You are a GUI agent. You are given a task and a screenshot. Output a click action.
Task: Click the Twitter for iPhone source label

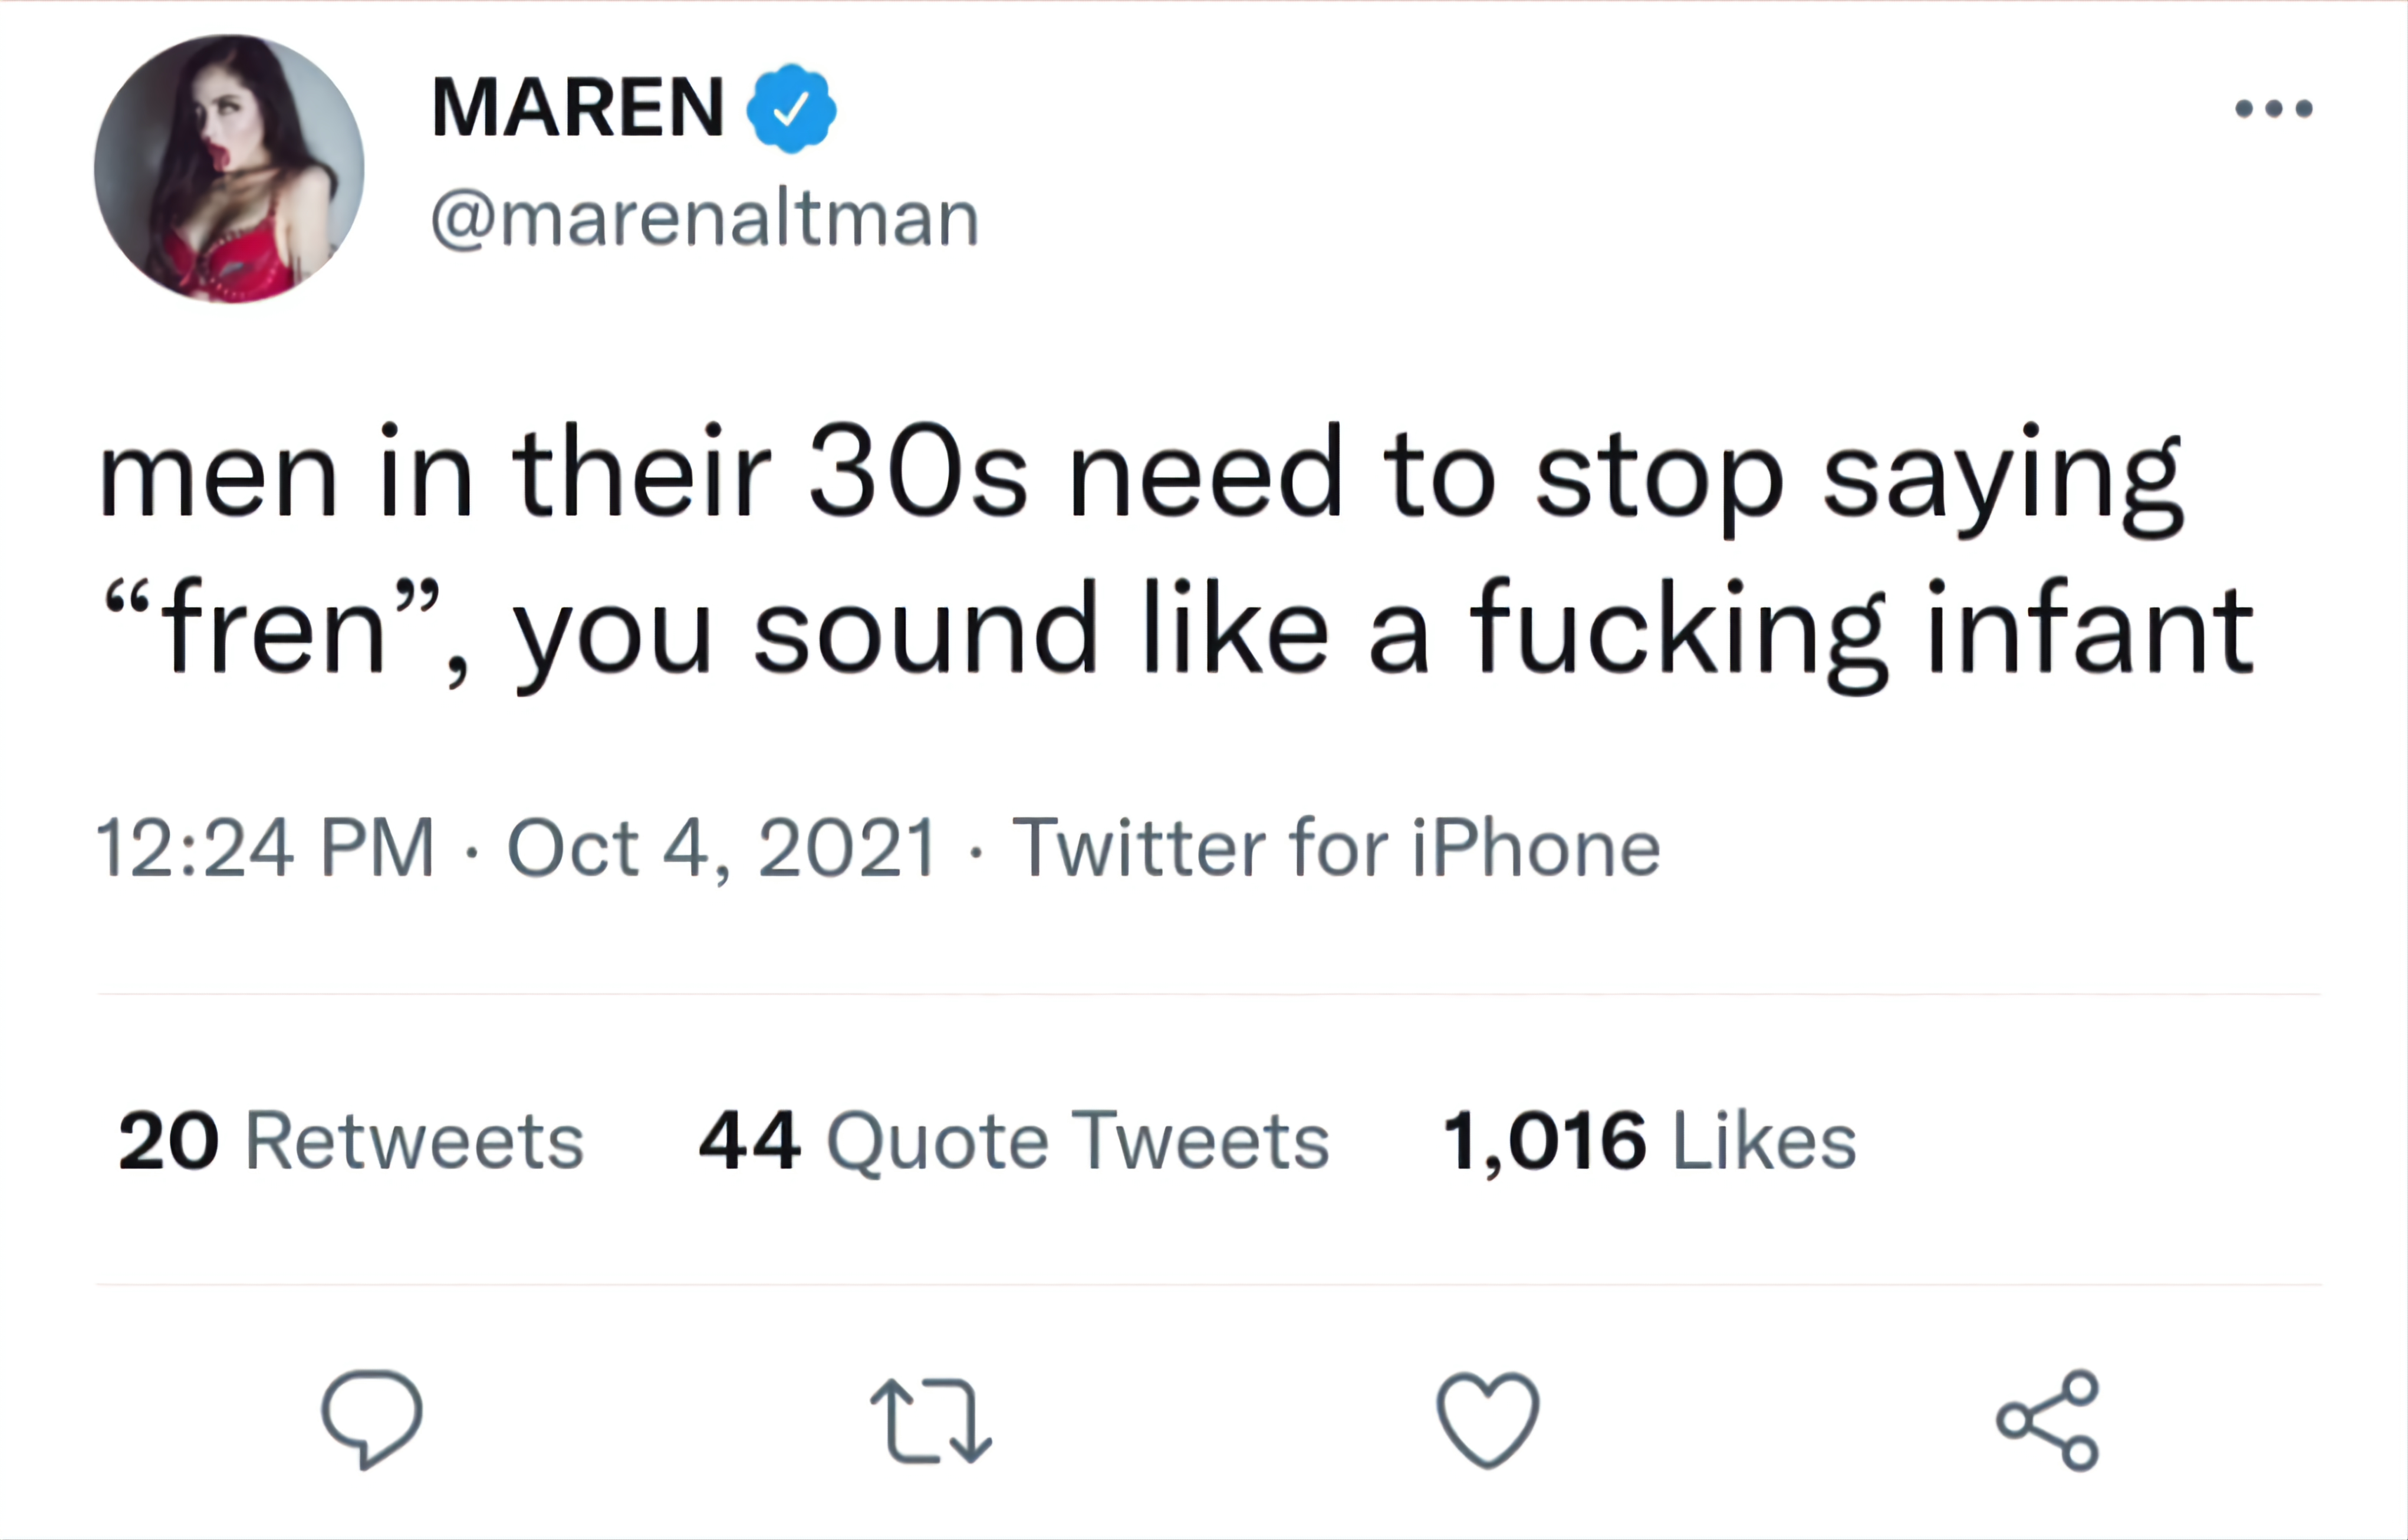pyautogui.click(x=1336, y=848)
